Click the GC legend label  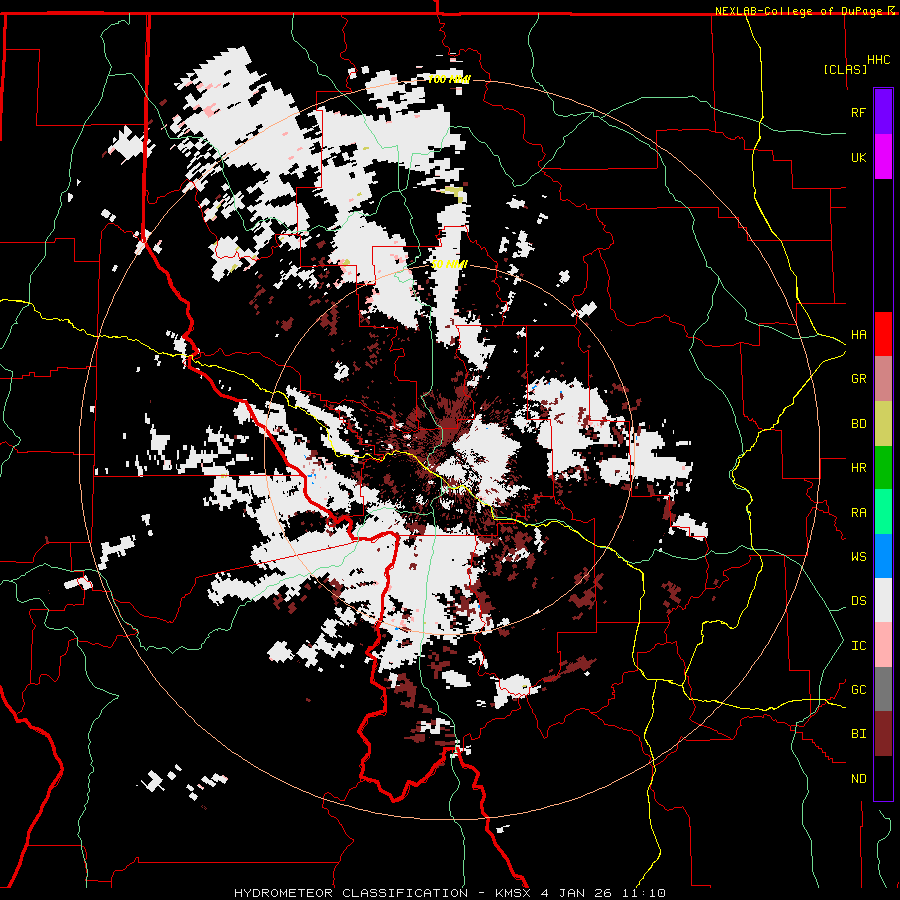[x=858, y=689]
